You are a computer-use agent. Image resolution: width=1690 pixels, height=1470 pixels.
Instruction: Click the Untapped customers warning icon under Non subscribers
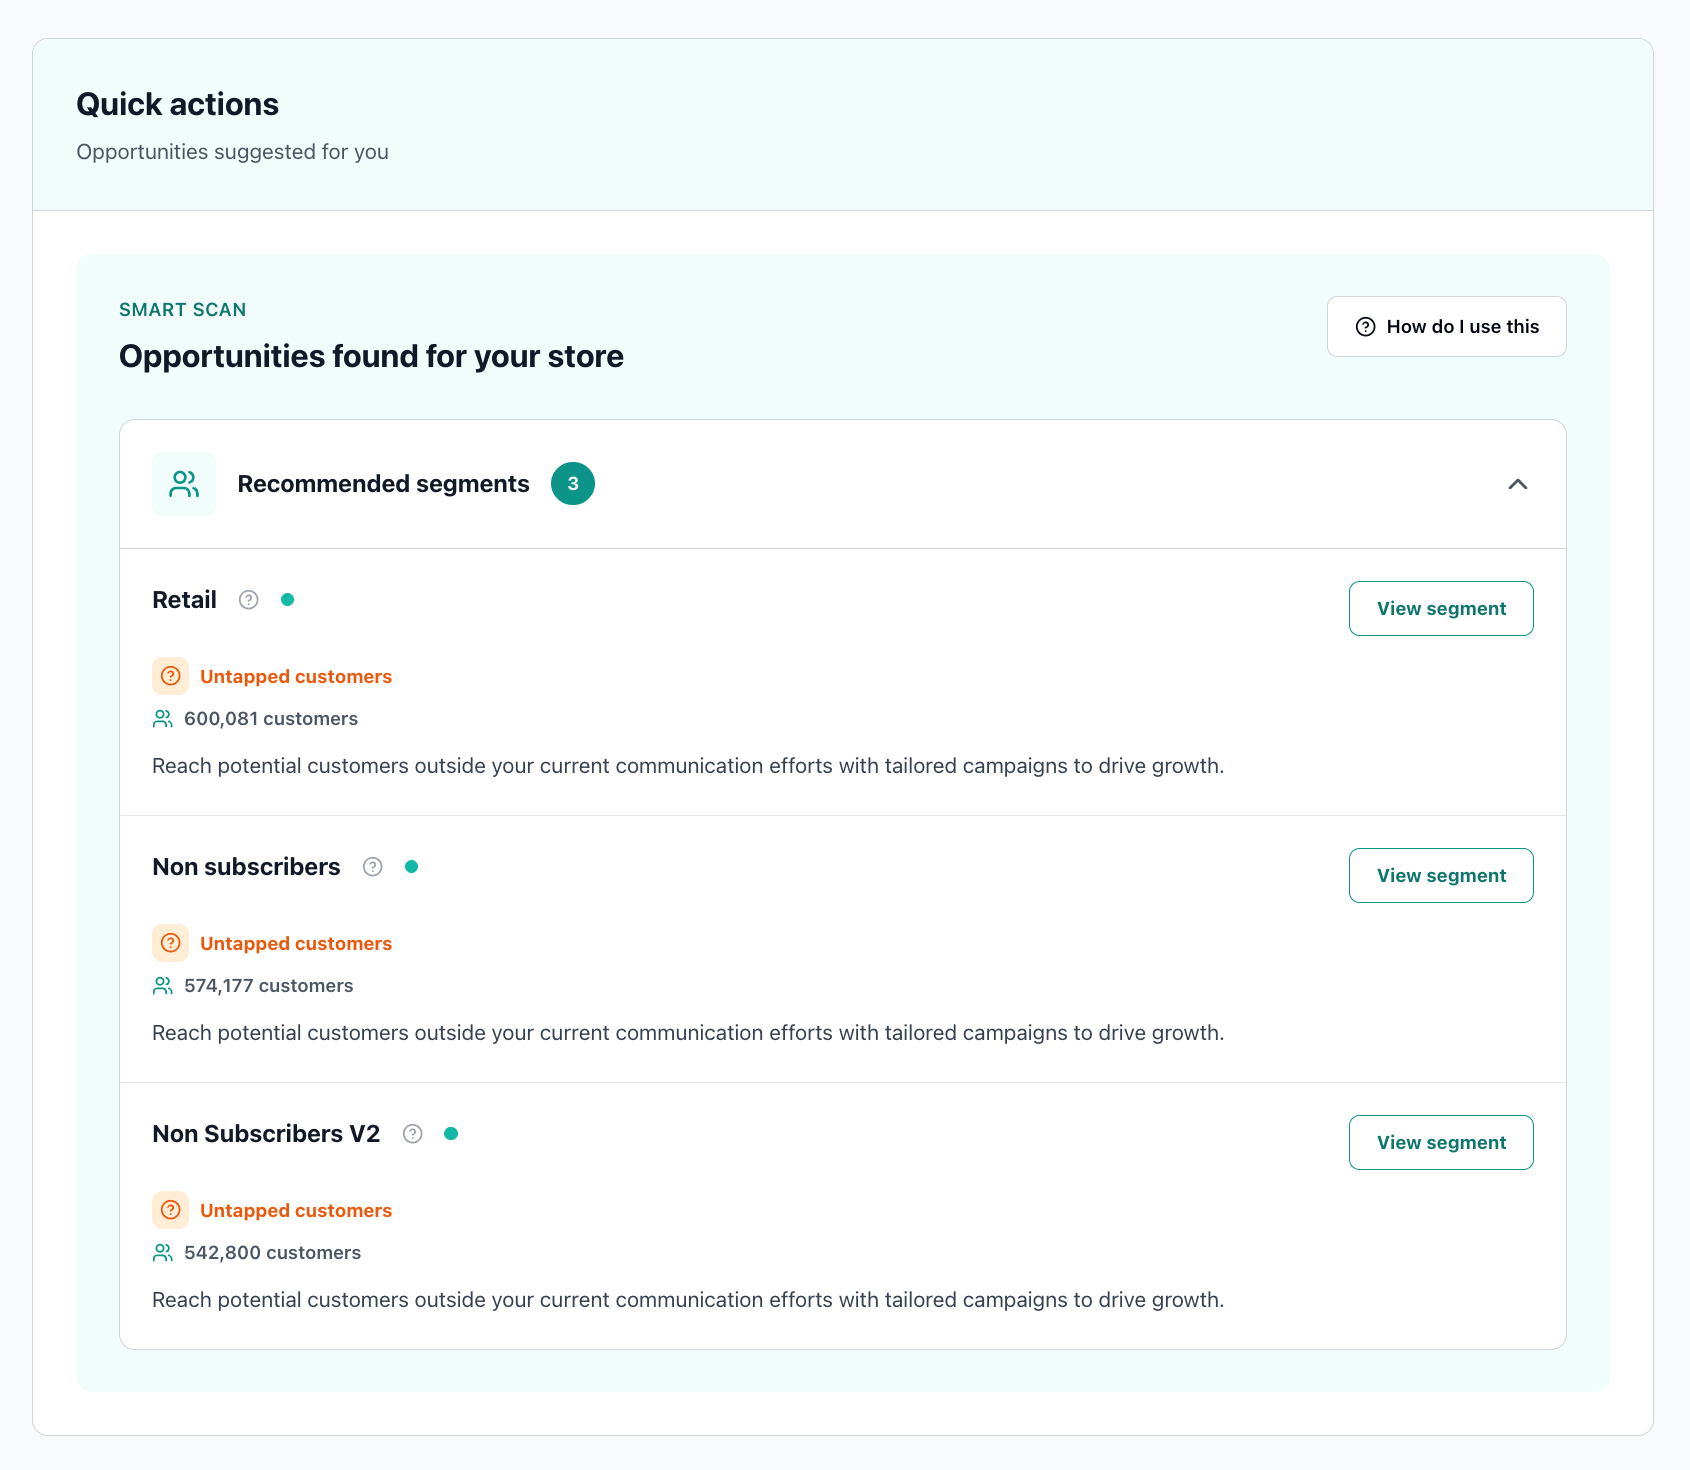[170, 943]
